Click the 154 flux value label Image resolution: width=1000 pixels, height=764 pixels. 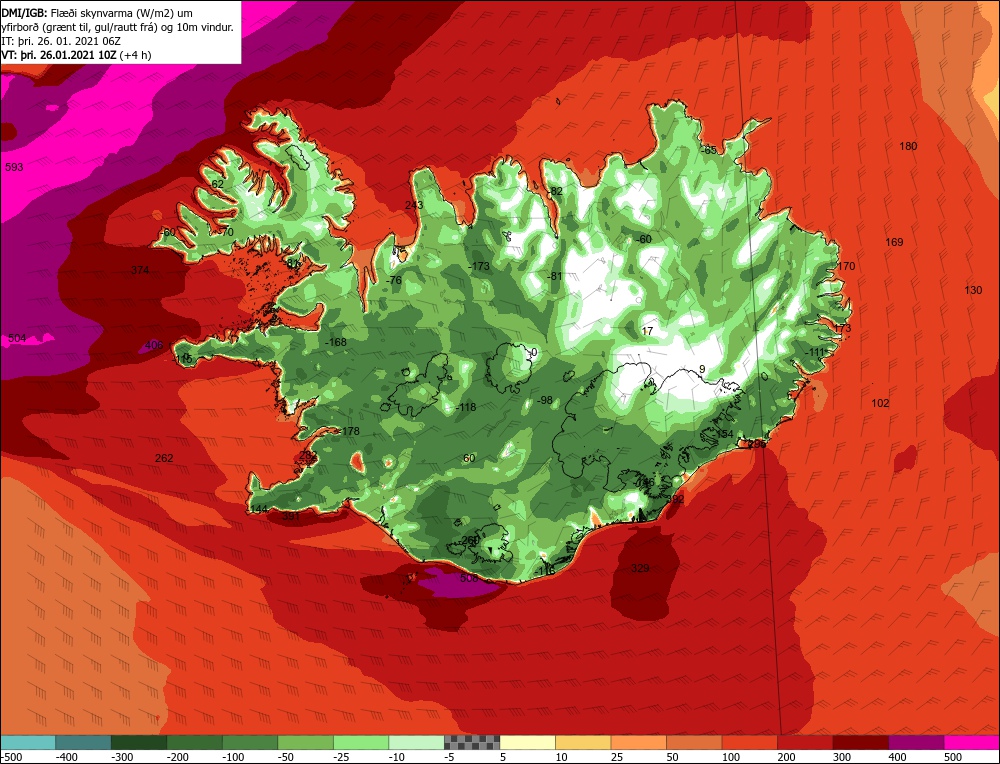click(x=724, y=434)
